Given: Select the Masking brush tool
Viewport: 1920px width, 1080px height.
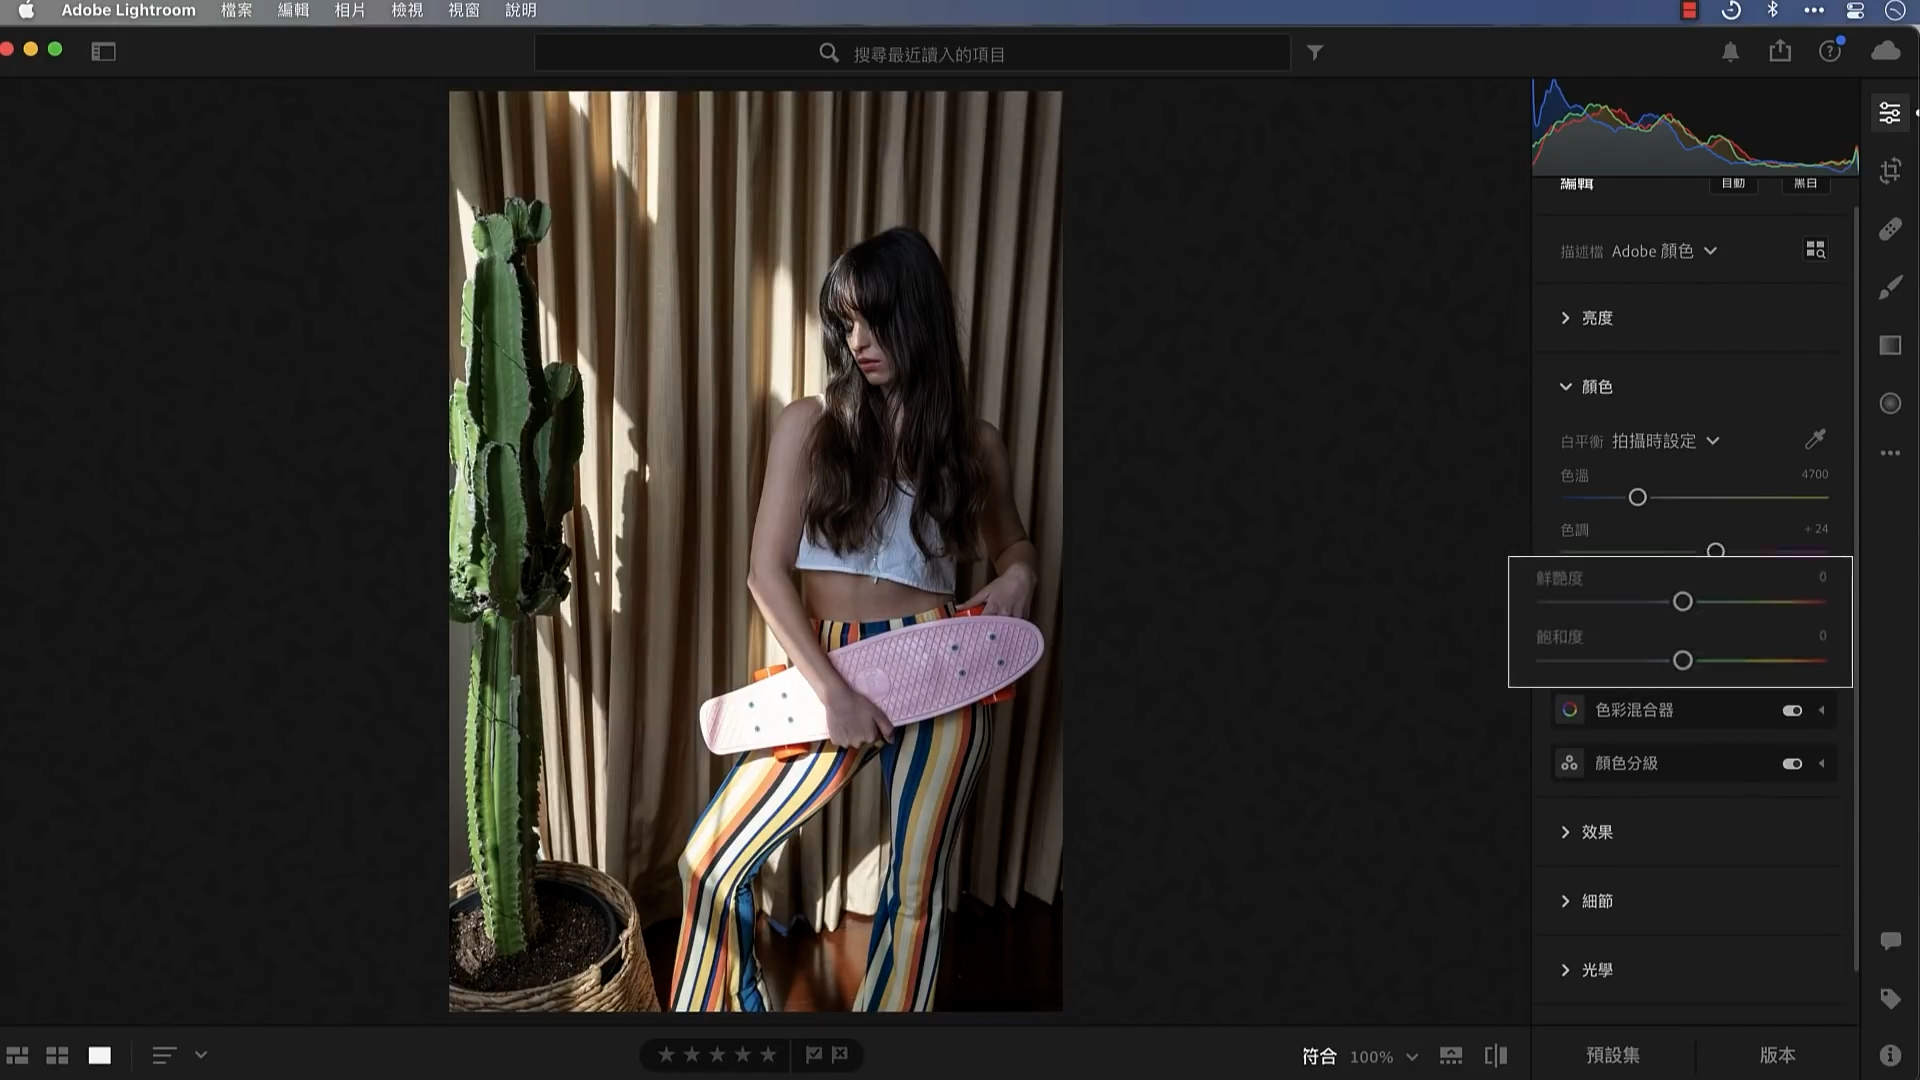Looking at the screenshot, I should click(1890, 286).
